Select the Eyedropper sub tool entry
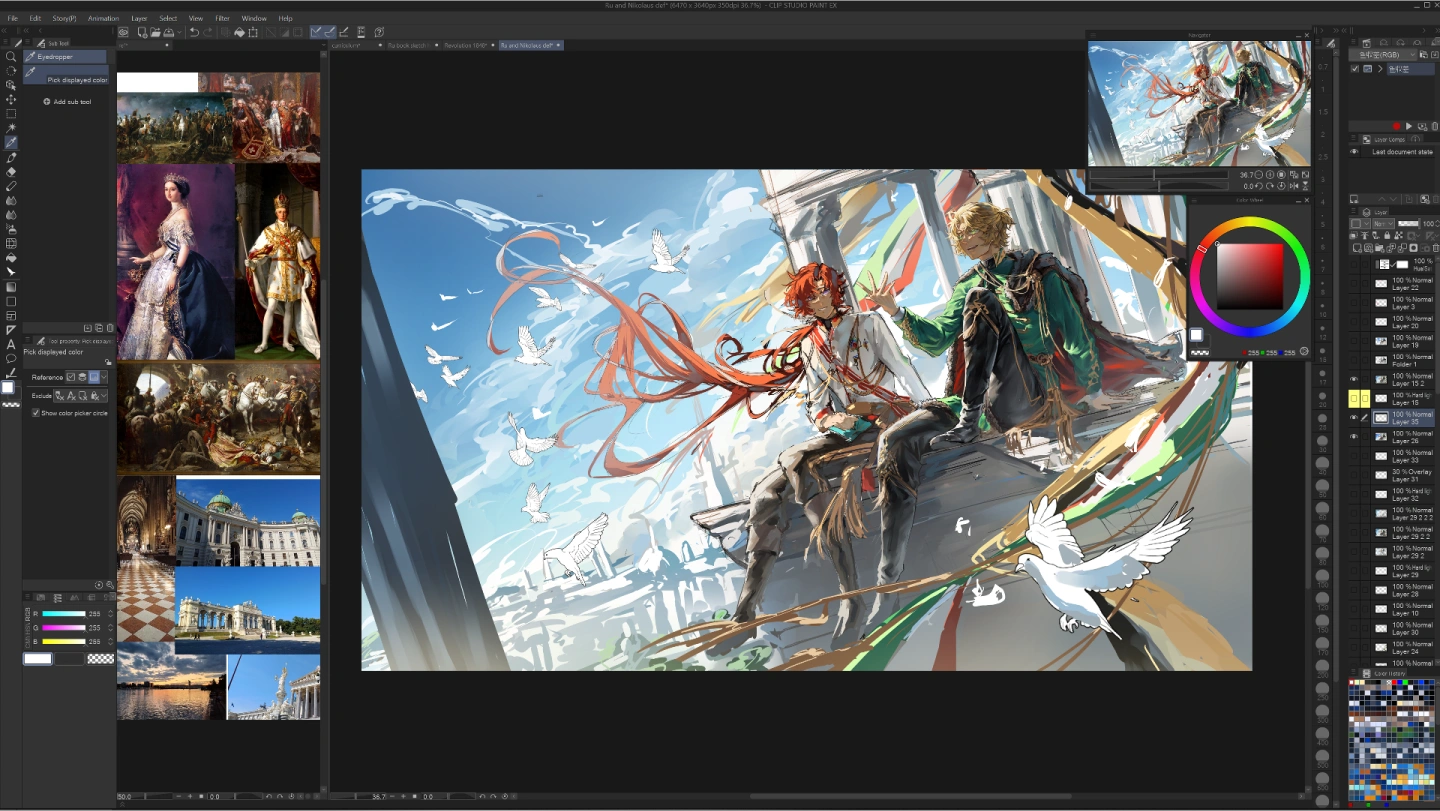This screenshot has height=811, width=1440. click(x=66, y=57)
